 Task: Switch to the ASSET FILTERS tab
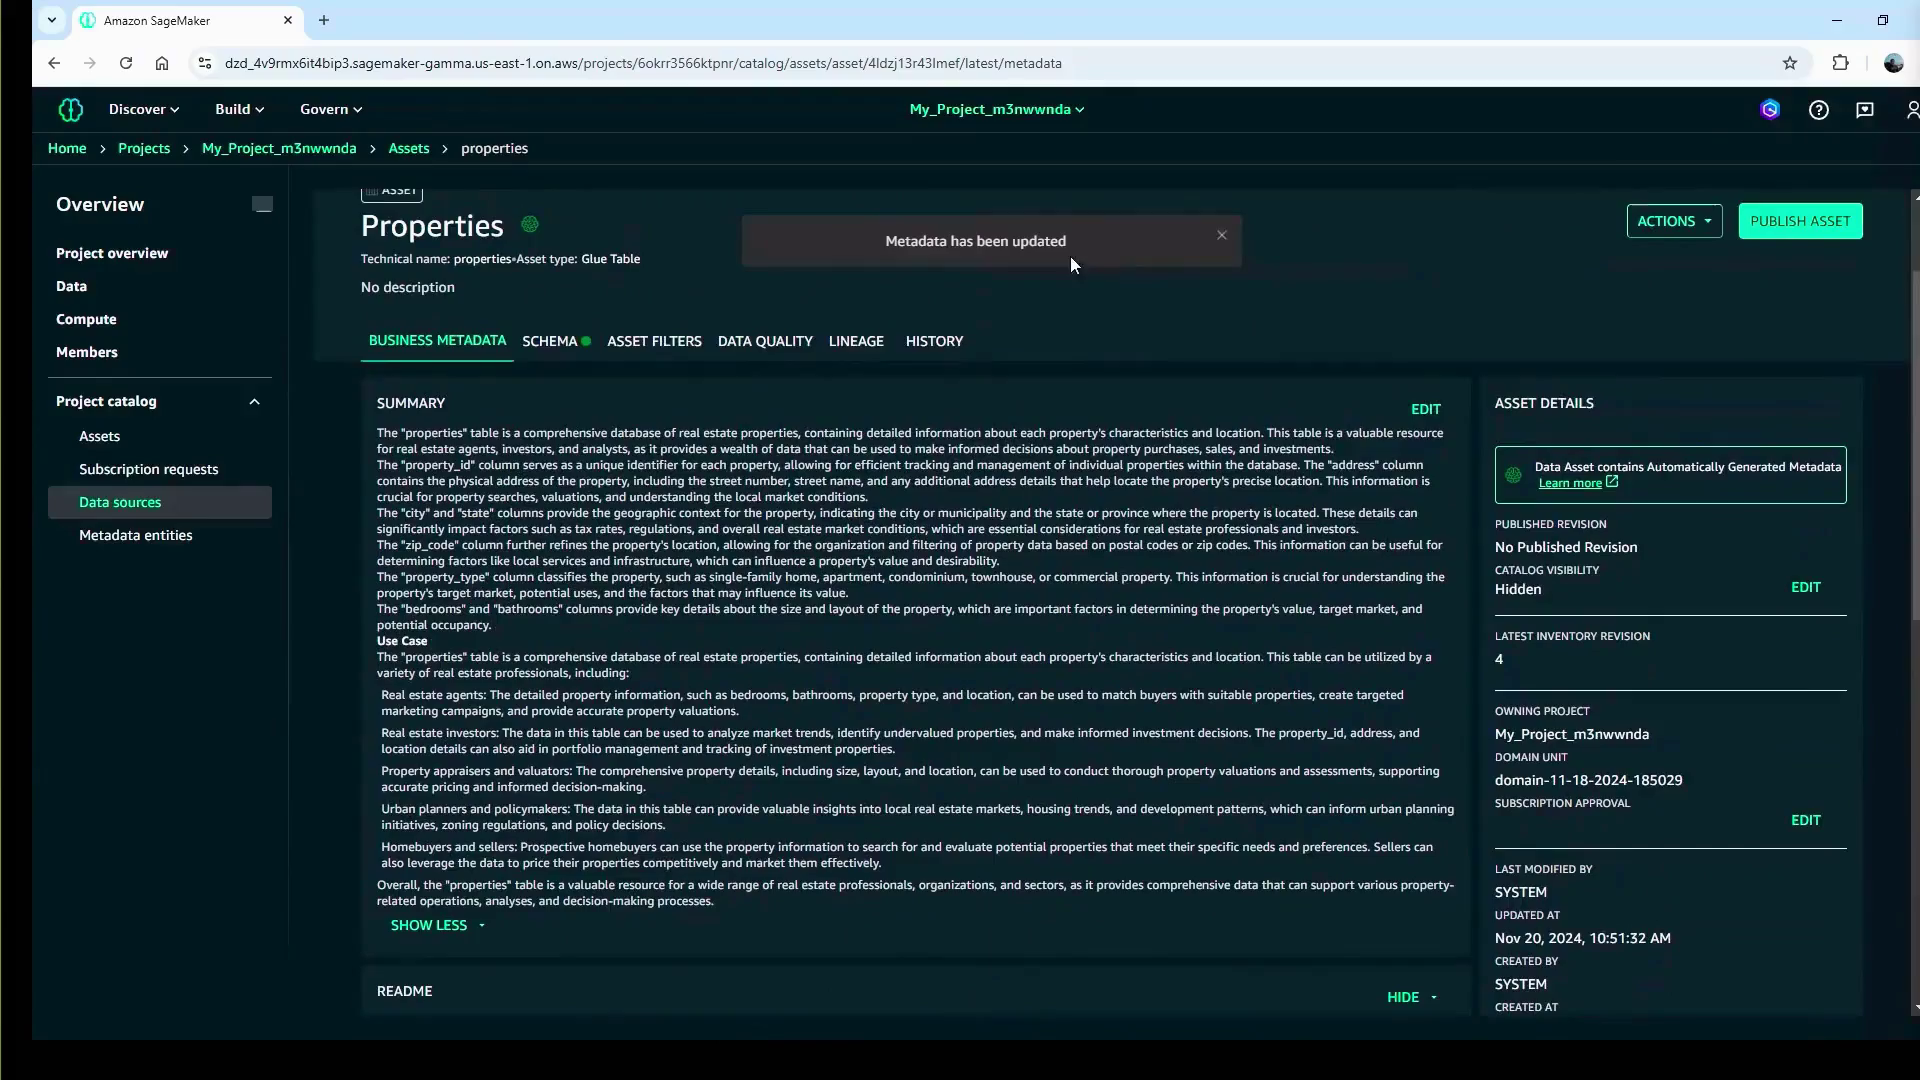pos(654,341)
